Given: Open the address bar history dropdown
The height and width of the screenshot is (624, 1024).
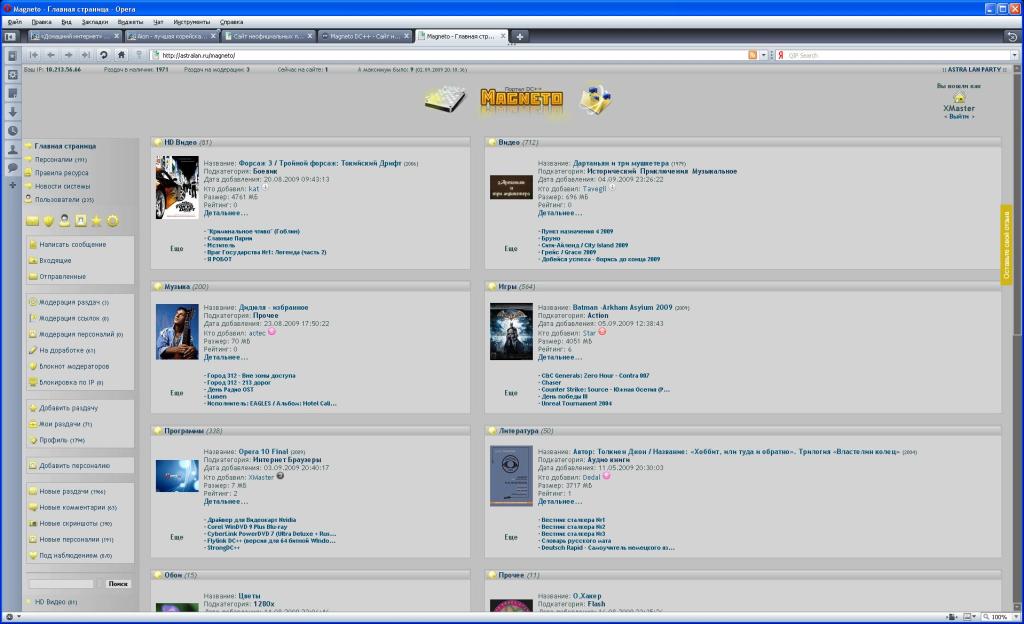Looking at the screenshot, I should click(763, 55).
